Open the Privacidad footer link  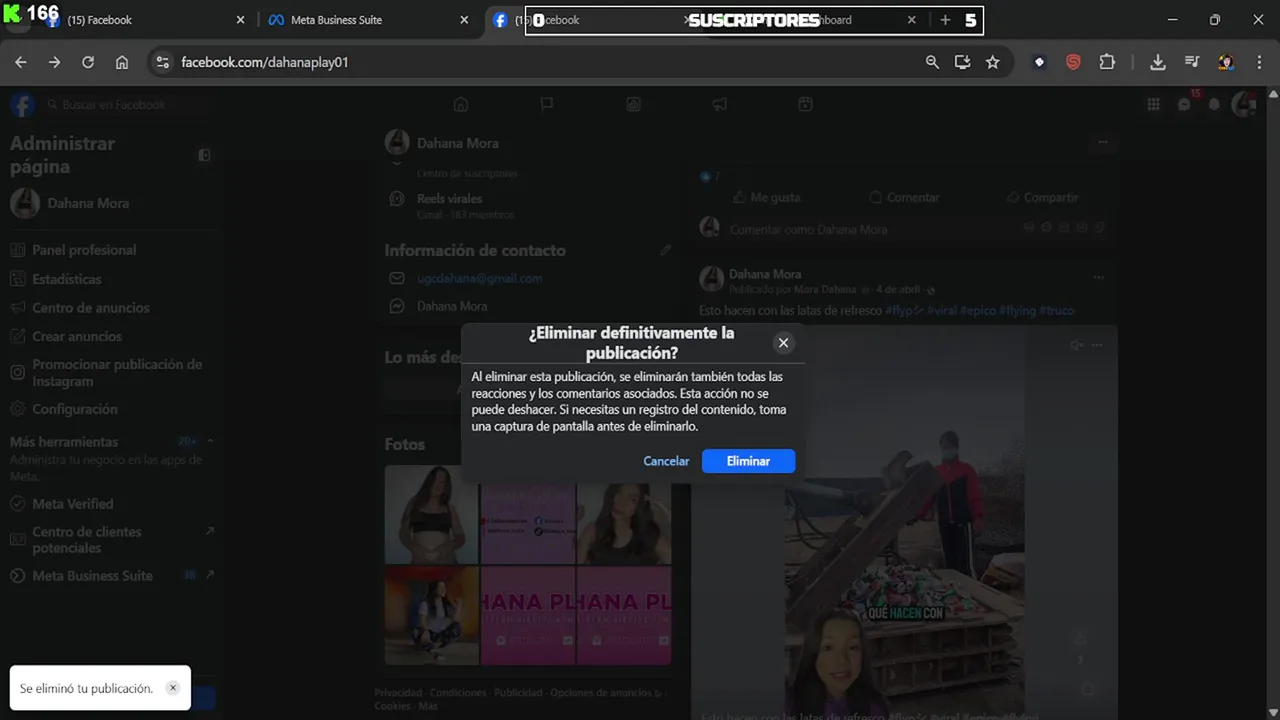click(398, 692)
